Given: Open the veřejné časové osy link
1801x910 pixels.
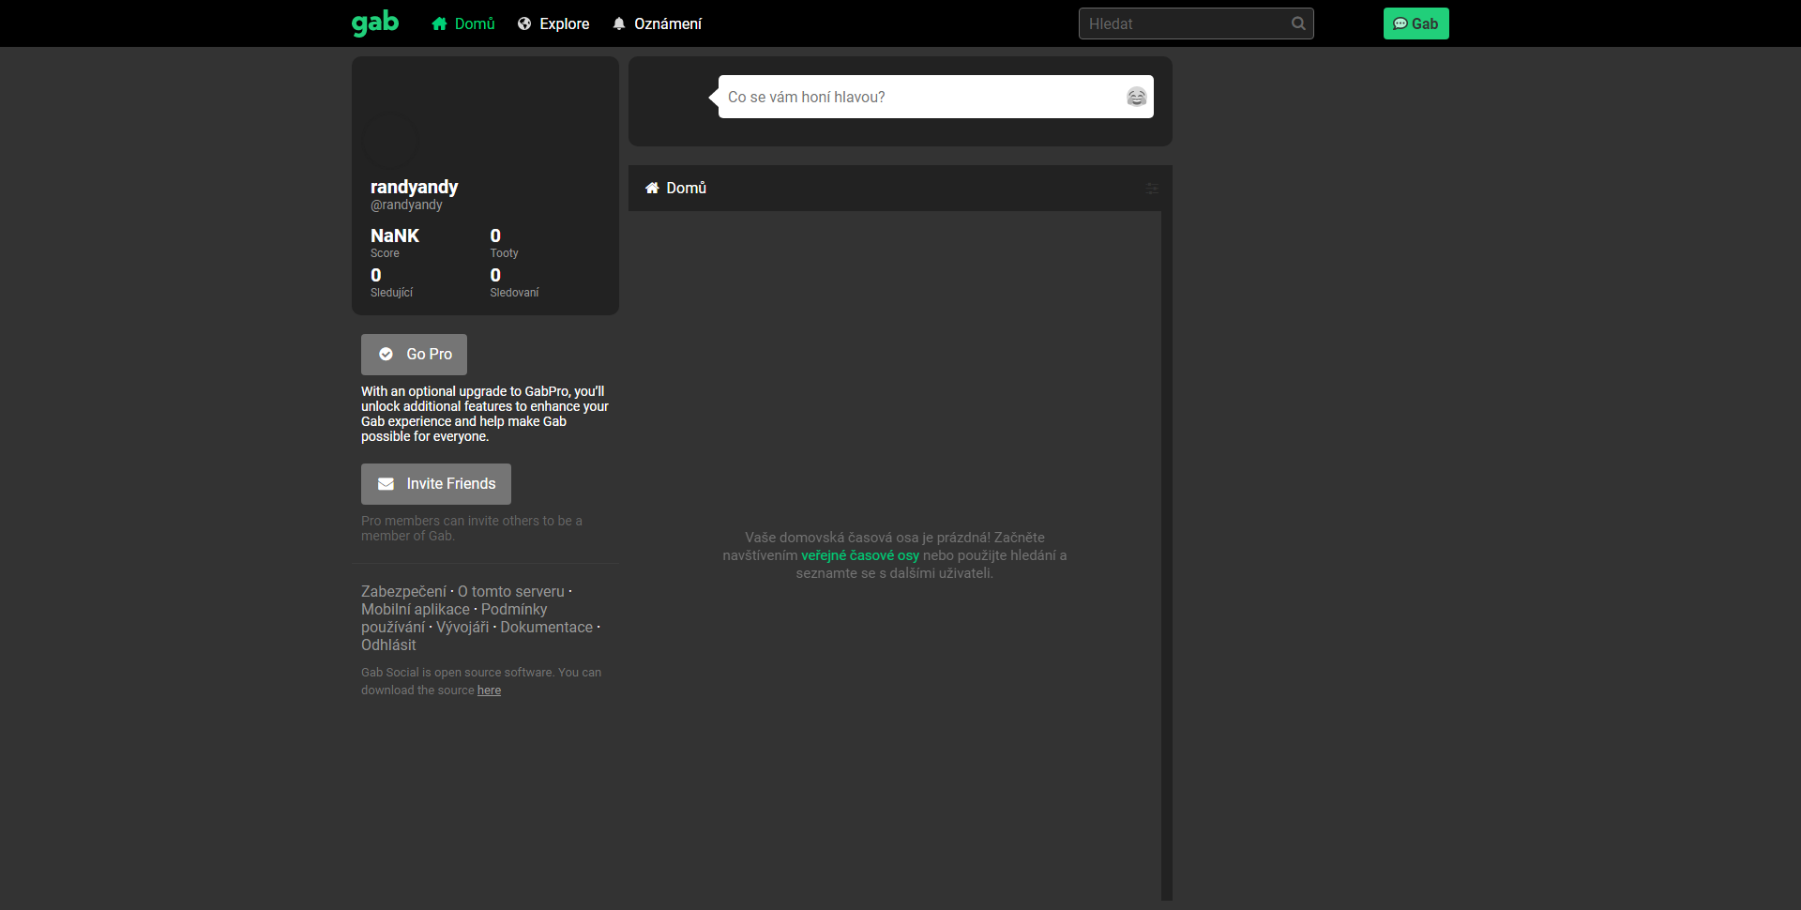Looking at the screenshot, I should pos(859,556).
